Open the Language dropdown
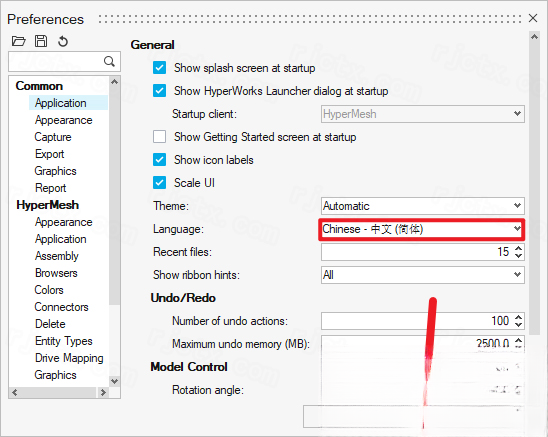548x437 pixels. pyautogui.click(x=423, y=229)
